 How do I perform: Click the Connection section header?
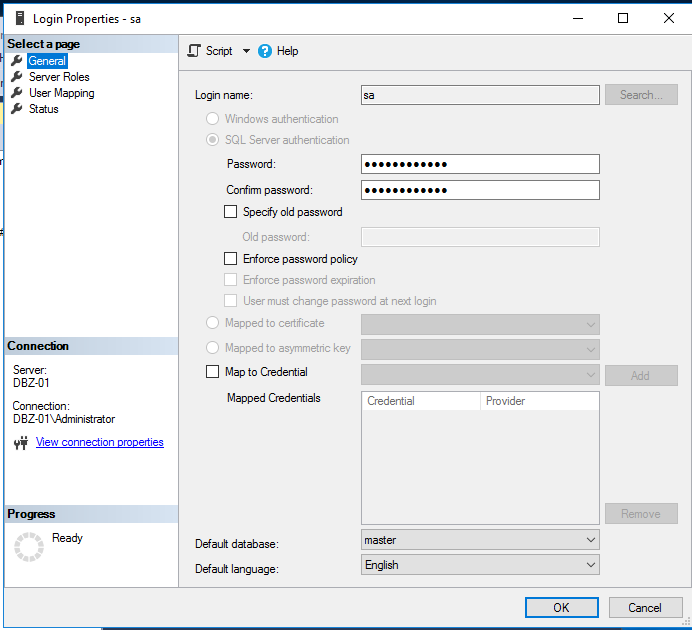tap(91, 346)
